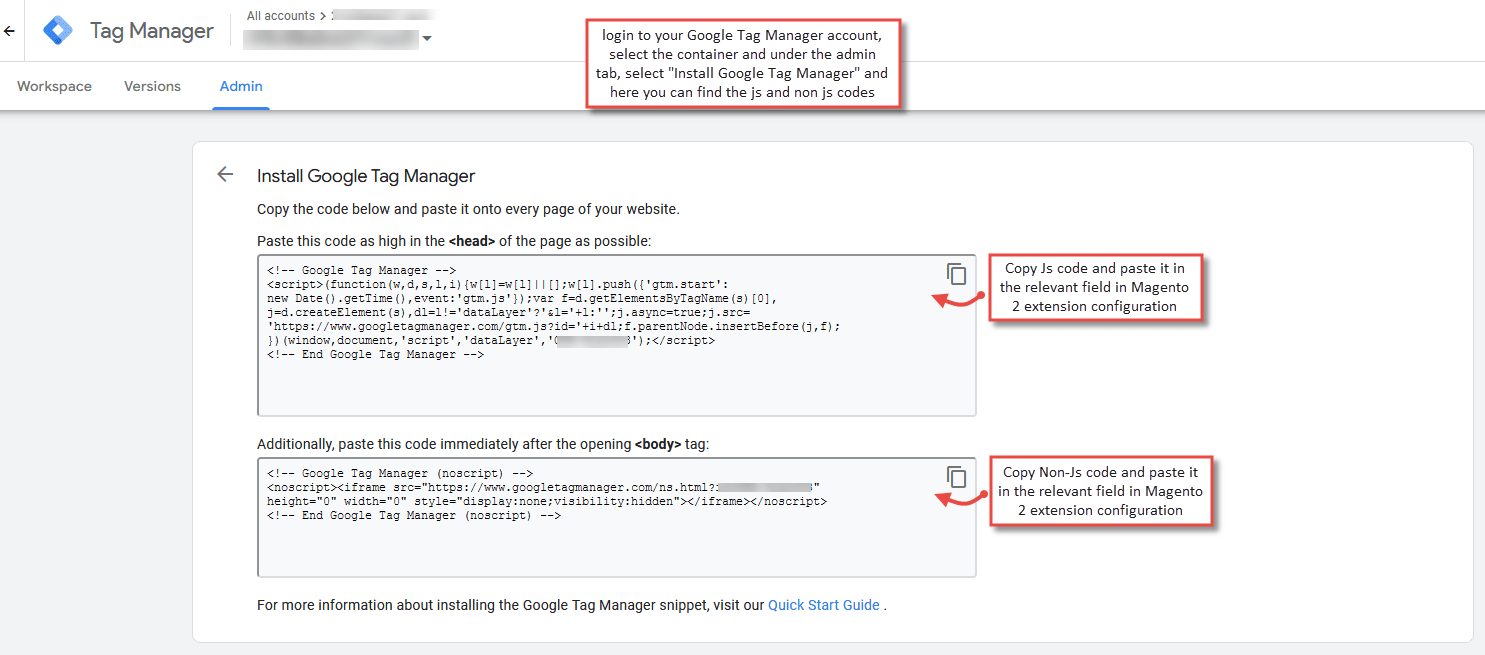The width and height of the screenshot is (1485, 655).
Task: Select the copy icon above the lower red arrow
Action: (957, 477)
